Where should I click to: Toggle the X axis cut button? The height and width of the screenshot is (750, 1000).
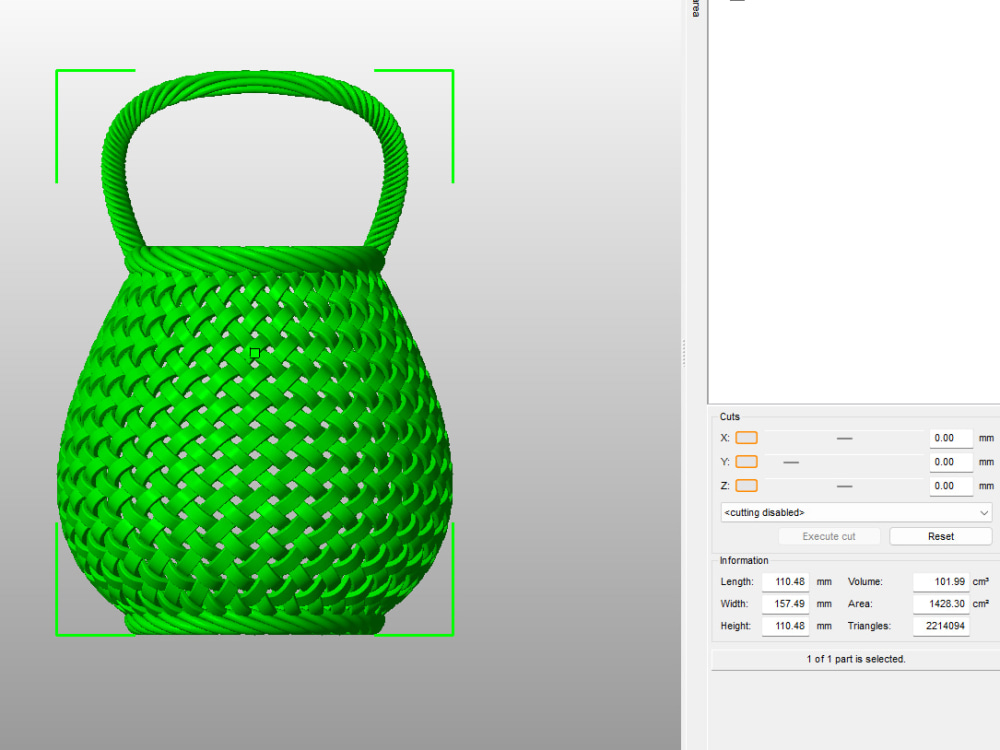click(x=746, y=438)
